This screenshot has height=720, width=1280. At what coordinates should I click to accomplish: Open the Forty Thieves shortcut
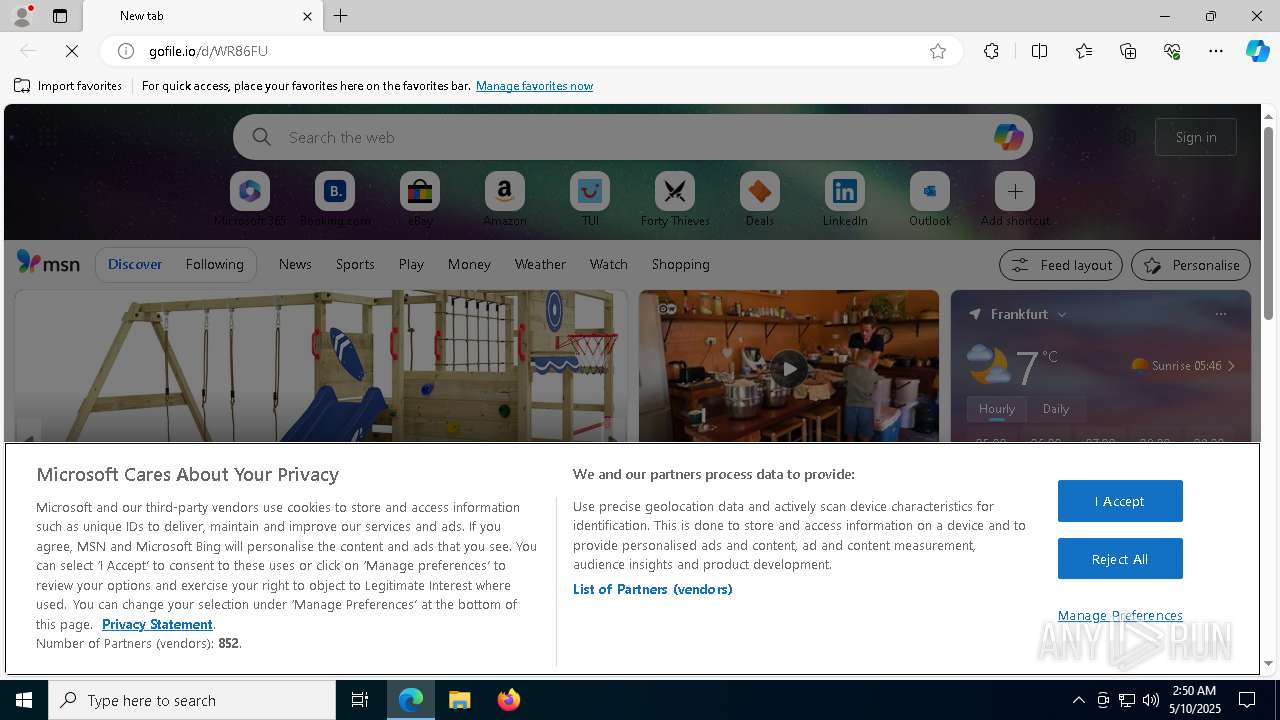pos(675,199)
